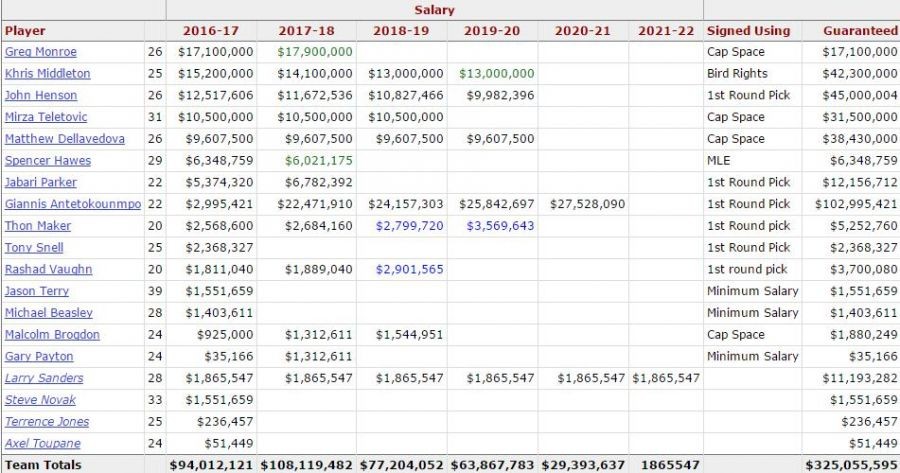Image resolution: width=900 pixels, height=473 pixels.
Task: Open Tony Snell player link
Action: click(x=34, y=248)
